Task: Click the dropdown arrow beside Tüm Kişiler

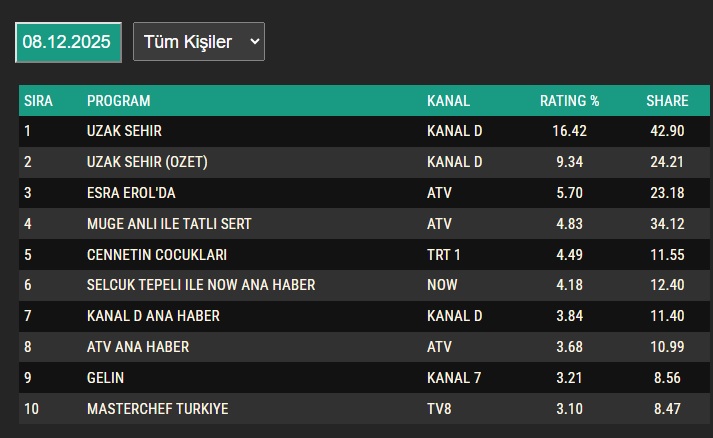Action: click(x=255, y=41)
